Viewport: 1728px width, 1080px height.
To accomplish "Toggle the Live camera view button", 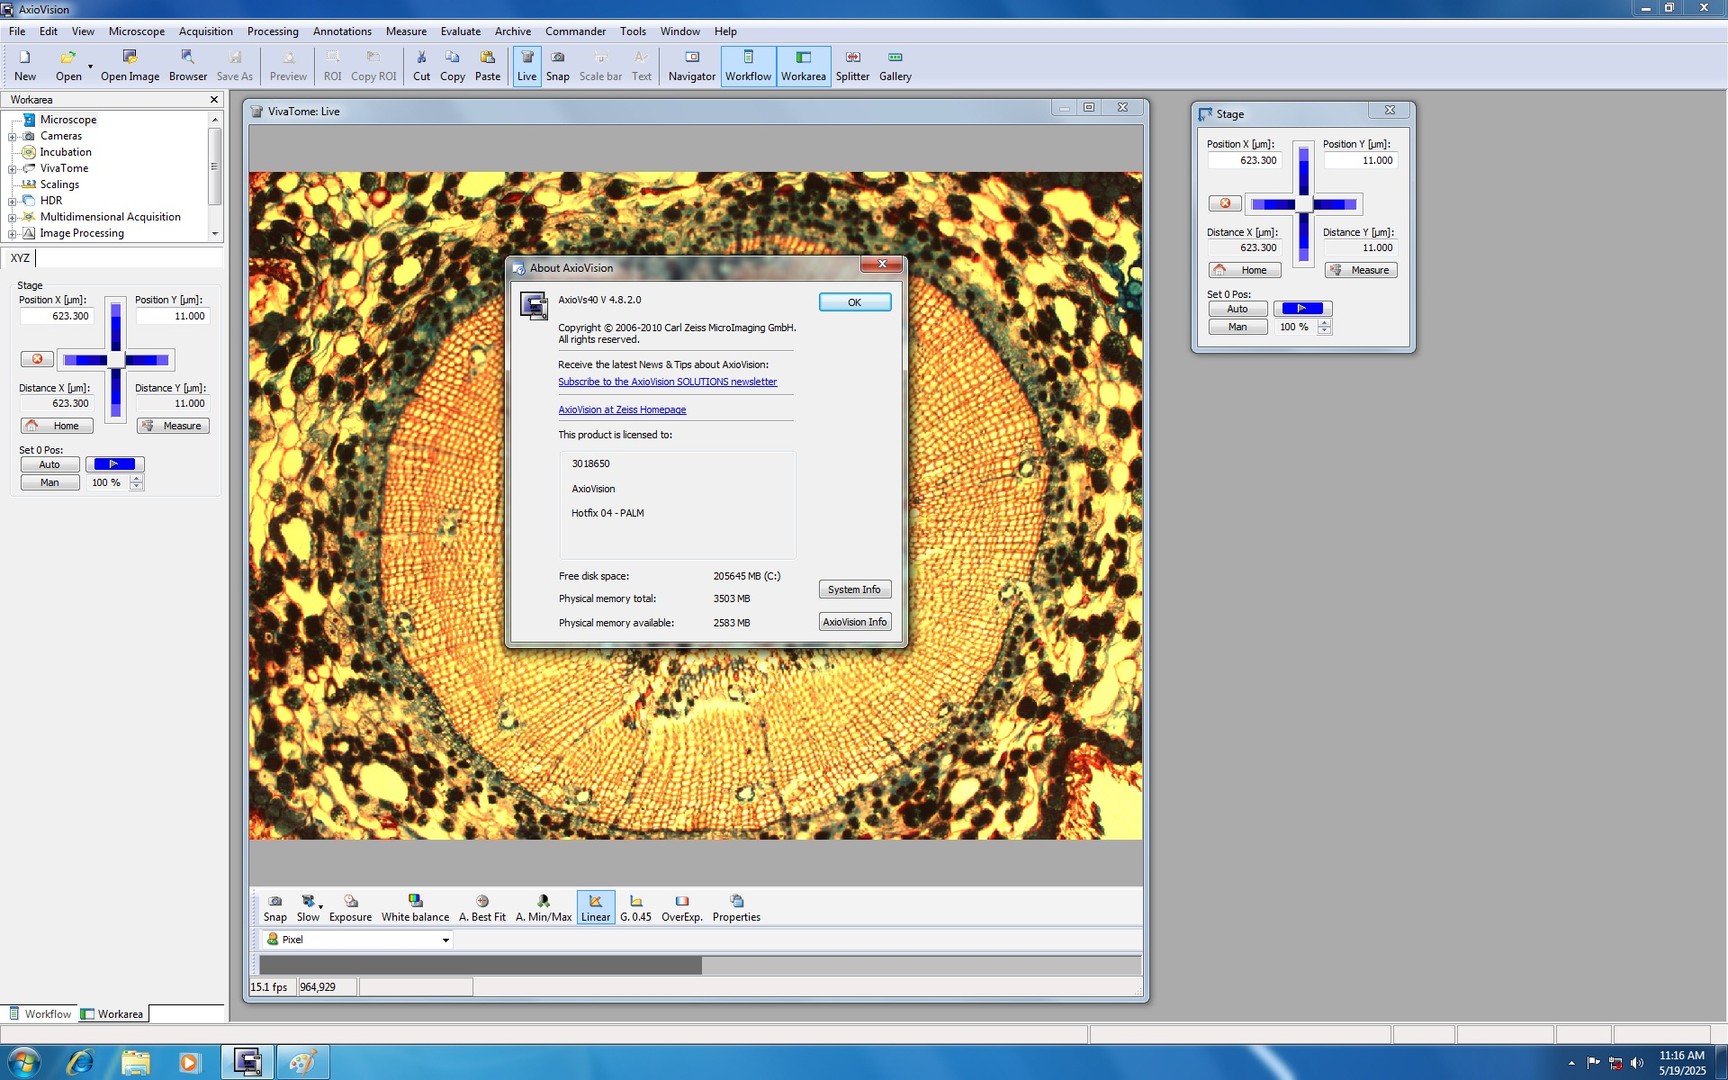I will 527,65.
